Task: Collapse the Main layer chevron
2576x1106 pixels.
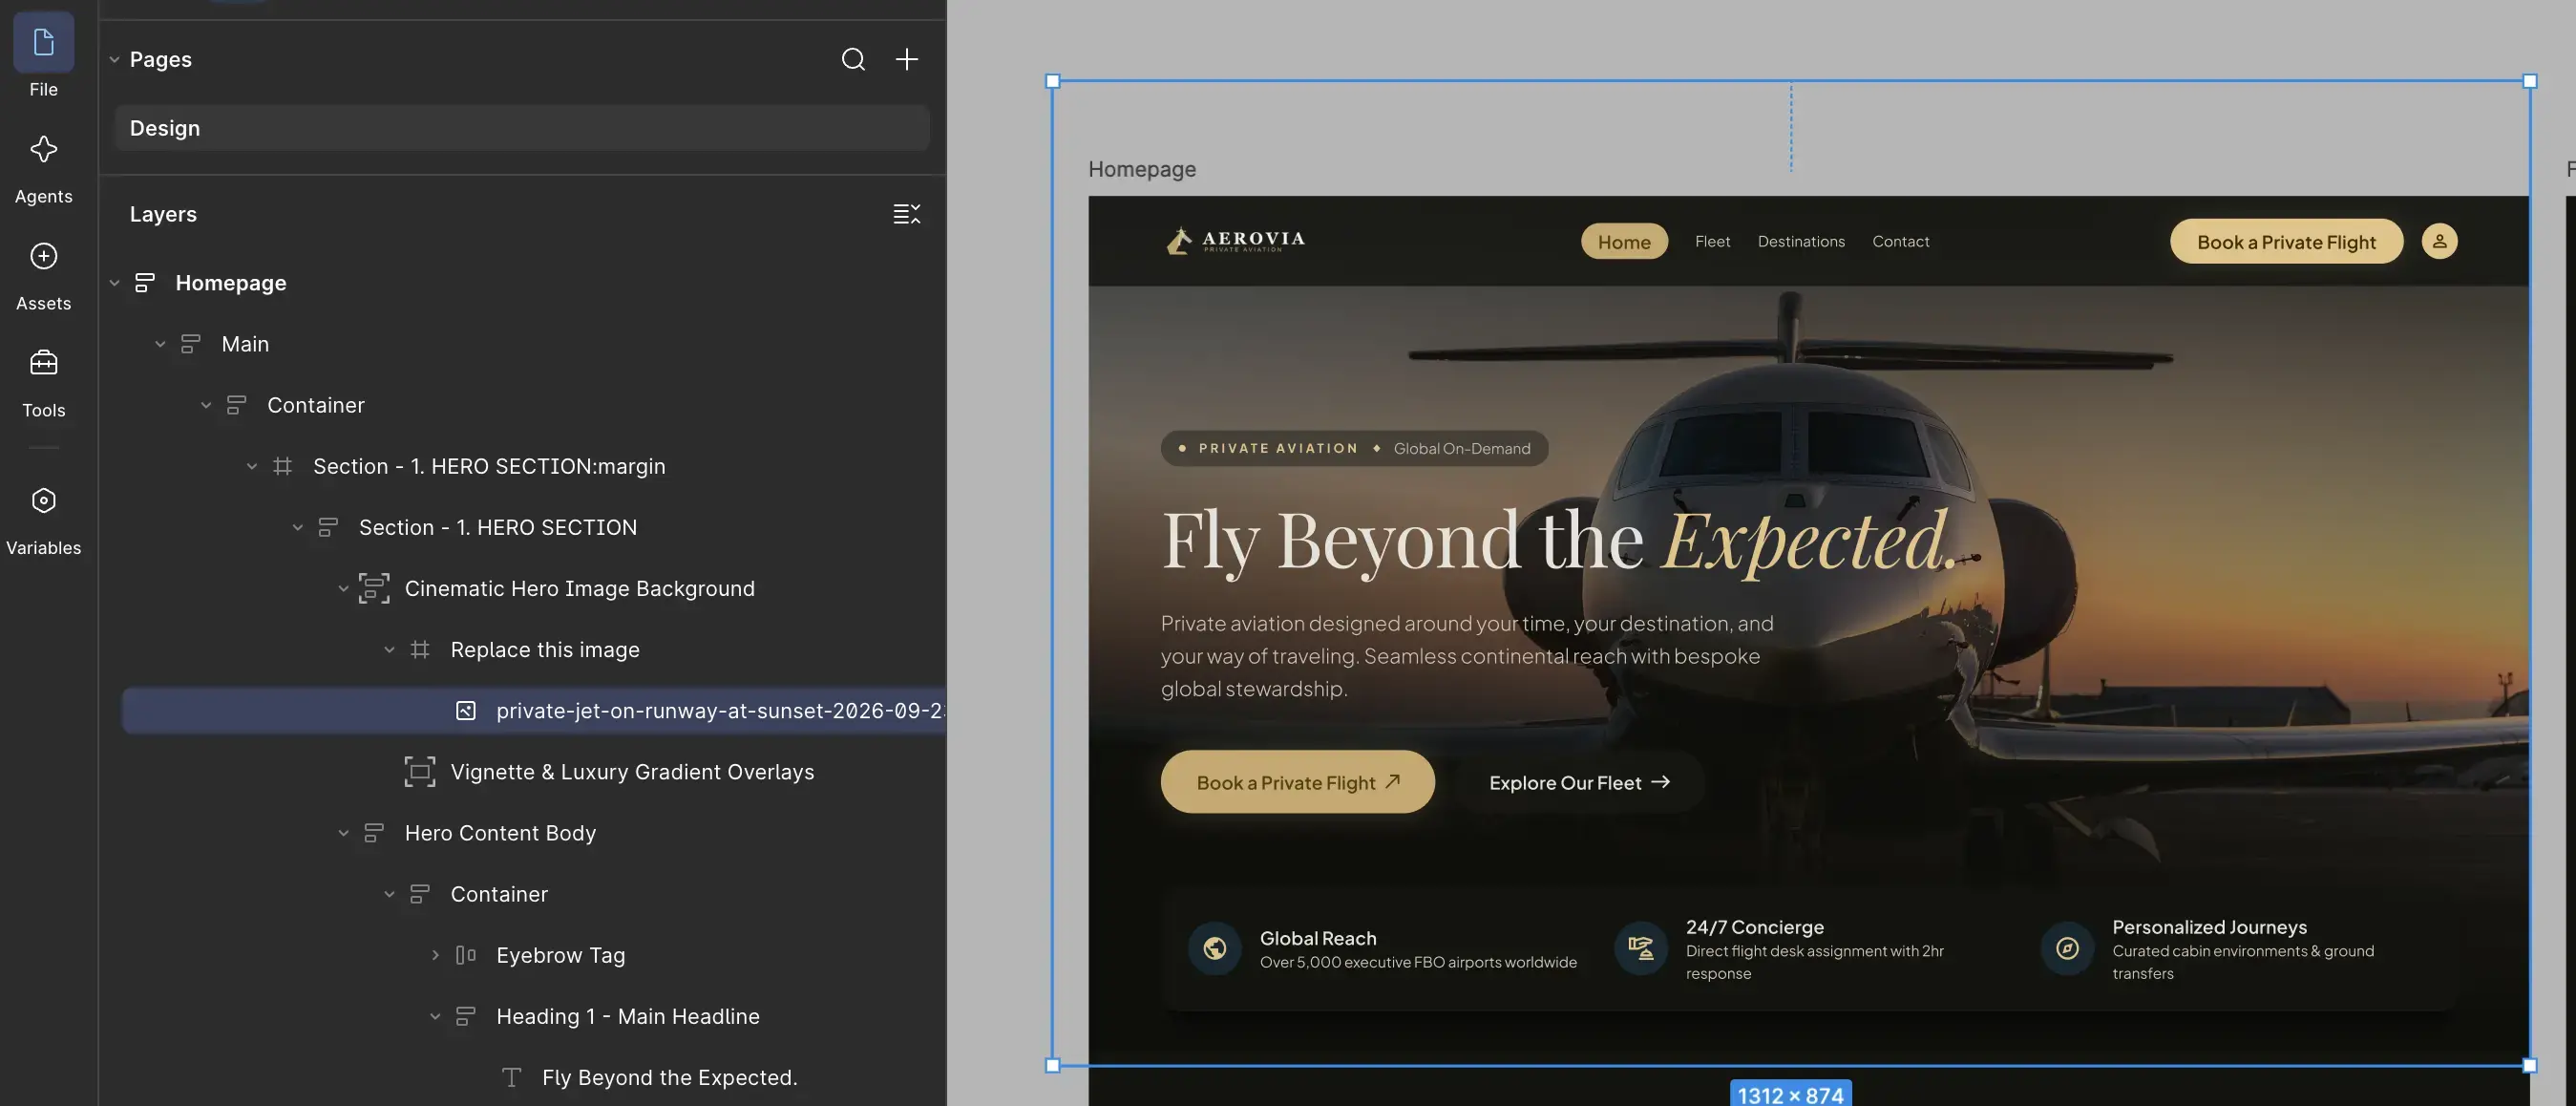Action: [160, 344]
